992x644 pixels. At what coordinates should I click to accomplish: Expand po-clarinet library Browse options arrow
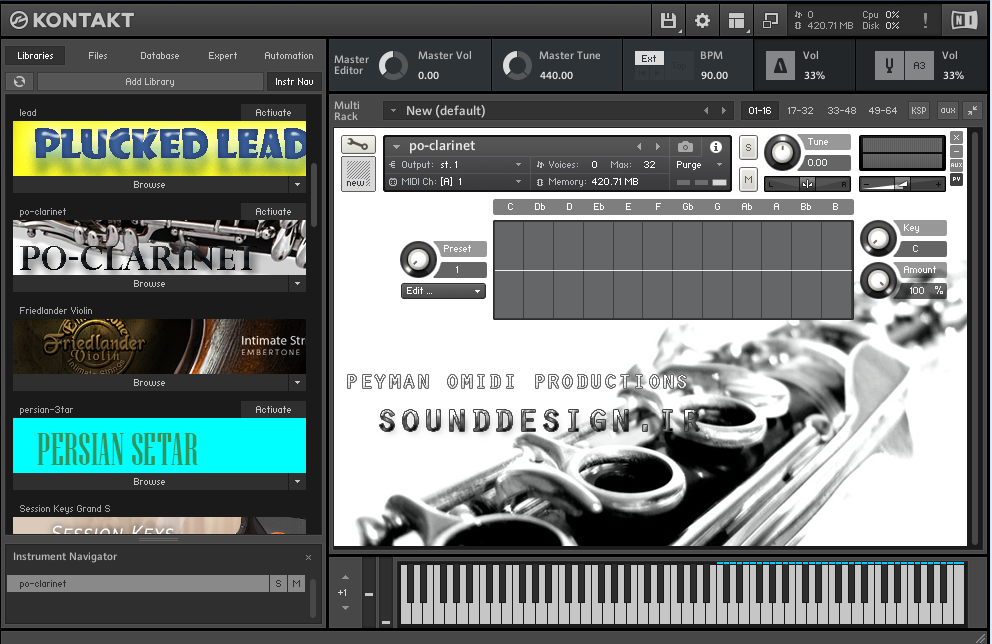297,284
